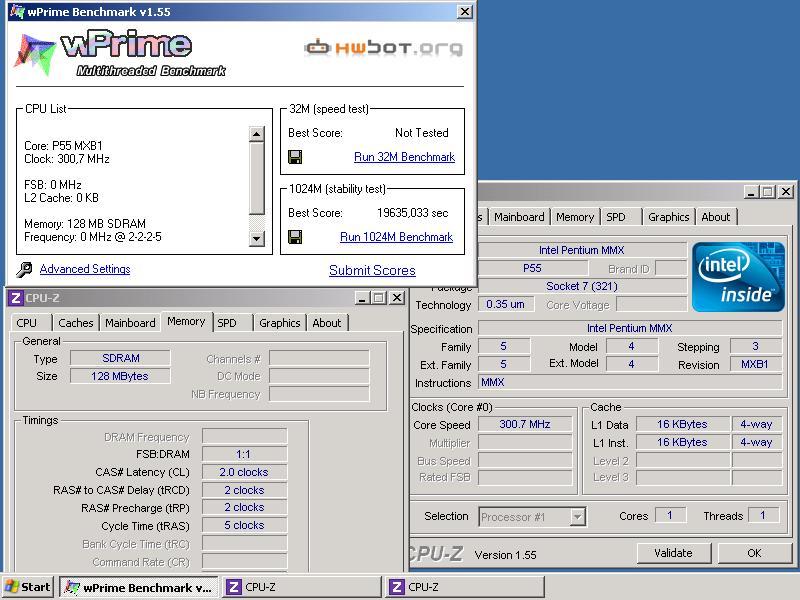Click the CAS# Latency 2.0 clocks field
The height and width of the screenshot is (600, 800).
pyautogui.click(x=244, y=472)
